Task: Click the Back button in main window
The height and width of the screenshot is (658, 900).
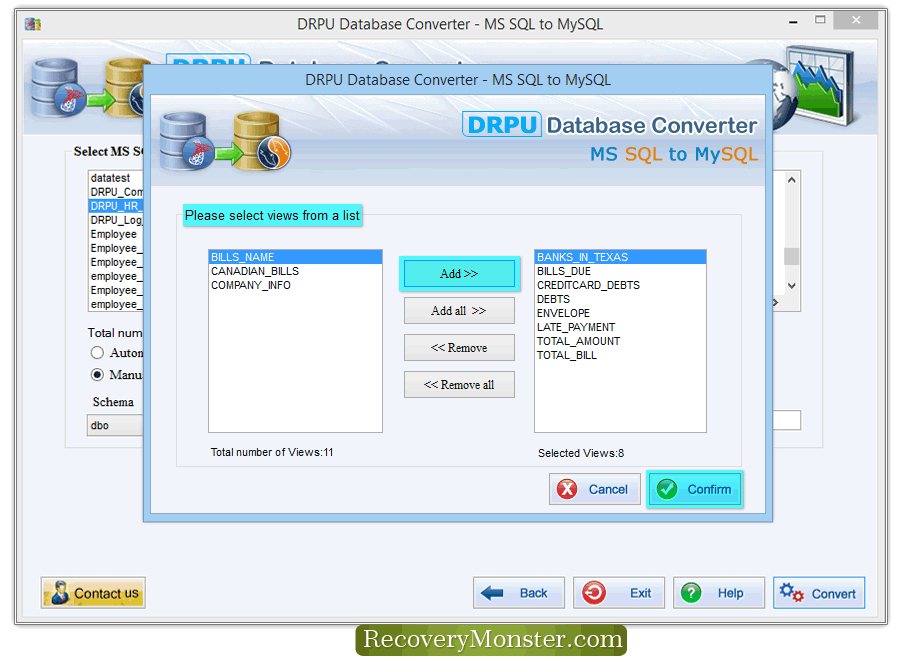Action: click(x=519, y=593)
